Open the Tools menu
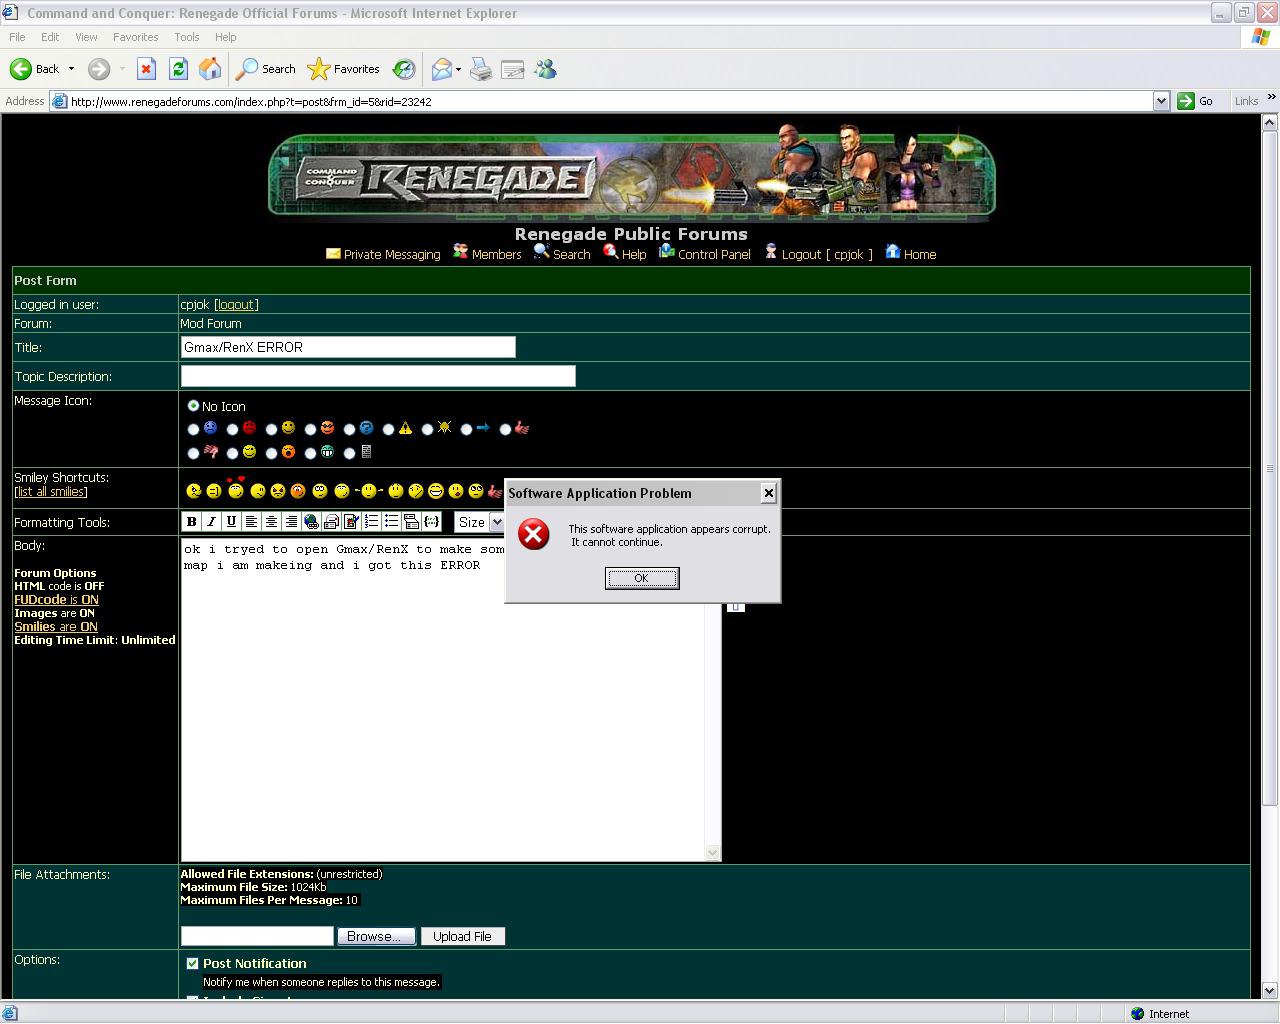The image size is (1280, 1024). [x=187, y=37]
